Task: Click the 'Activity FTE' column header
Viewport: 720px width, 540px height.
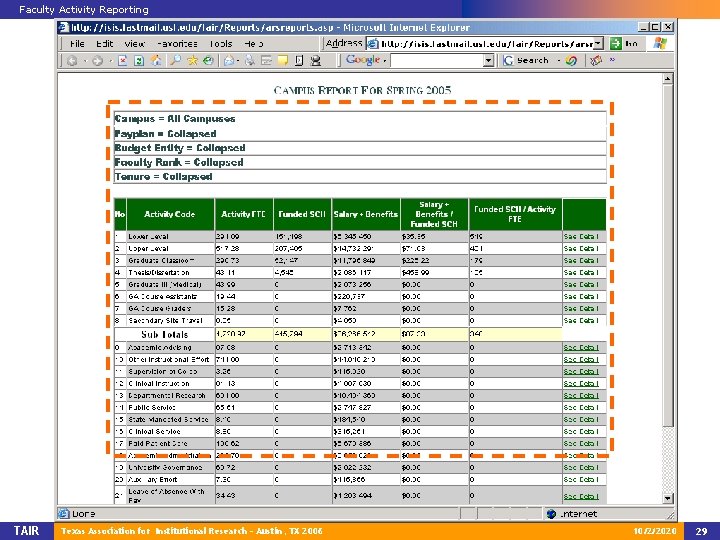Action: point(243,214)
